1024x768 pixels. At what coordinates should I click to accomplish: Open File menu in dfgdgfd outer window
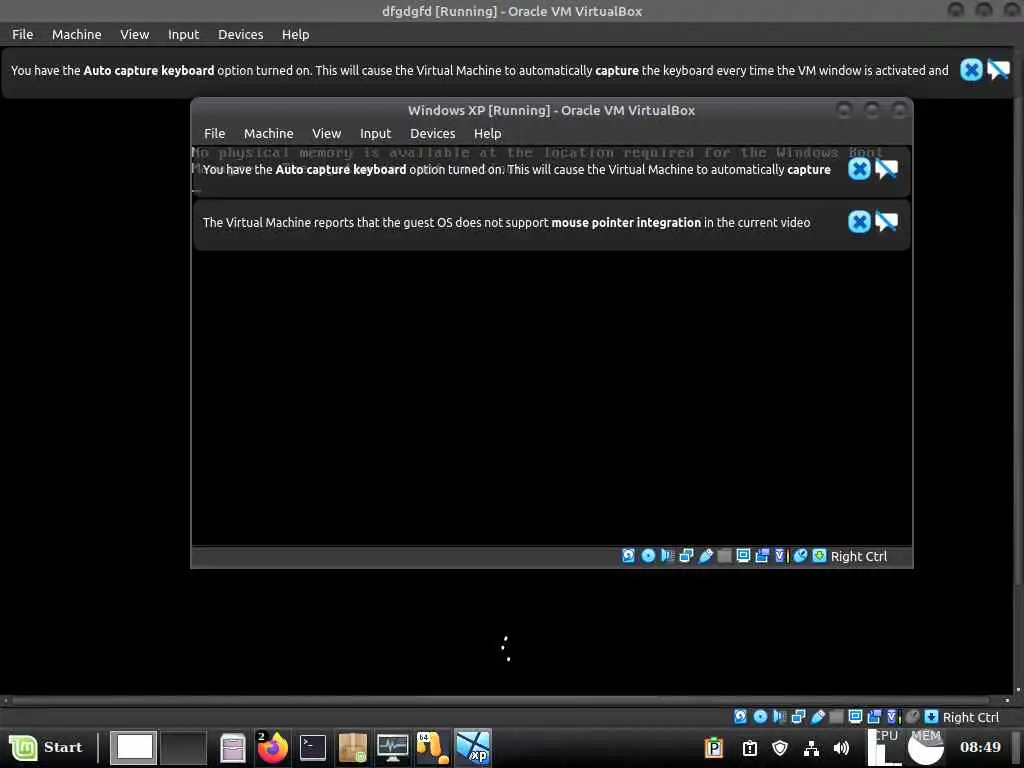pos(22,35)
